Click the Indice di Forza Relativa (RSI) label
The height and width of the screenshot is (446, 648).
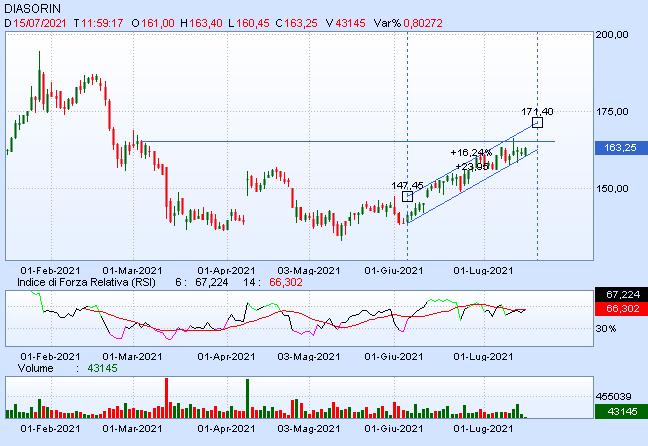[x=86, y=282]
